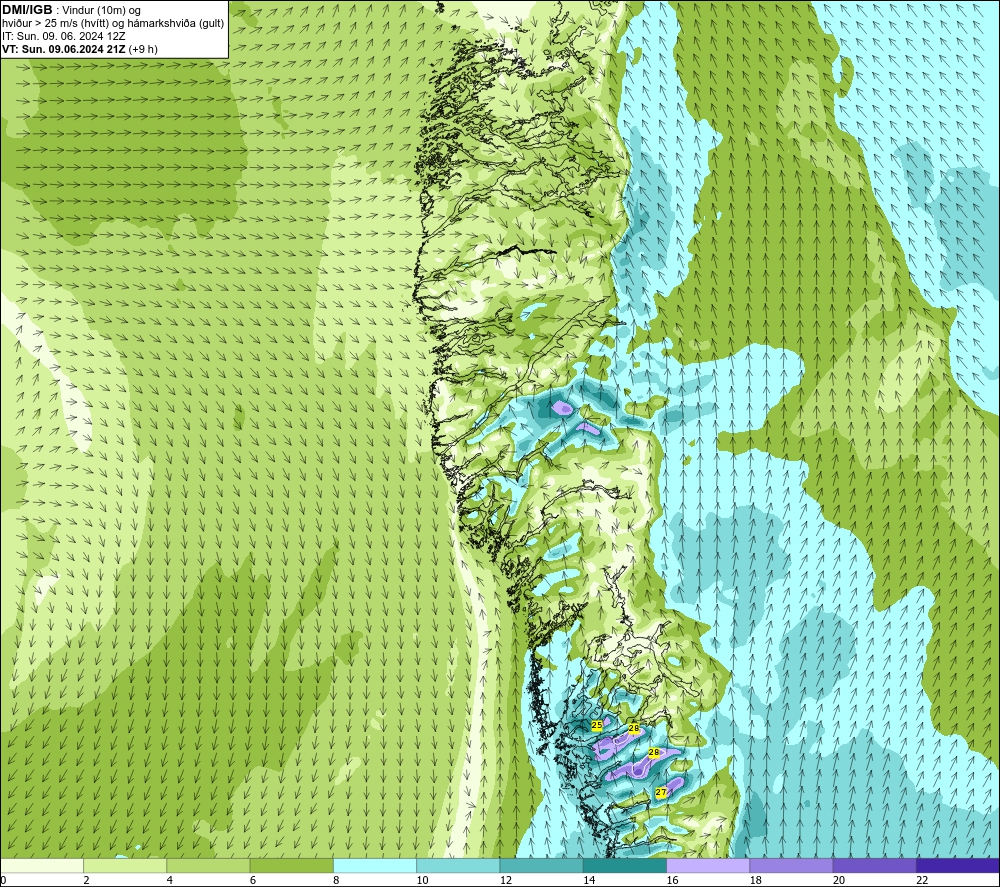The width and height of the screenshot is (1000, 887).
Task: Pick the 4–6 m/s light green swatch
Action: tap(208, 865)
